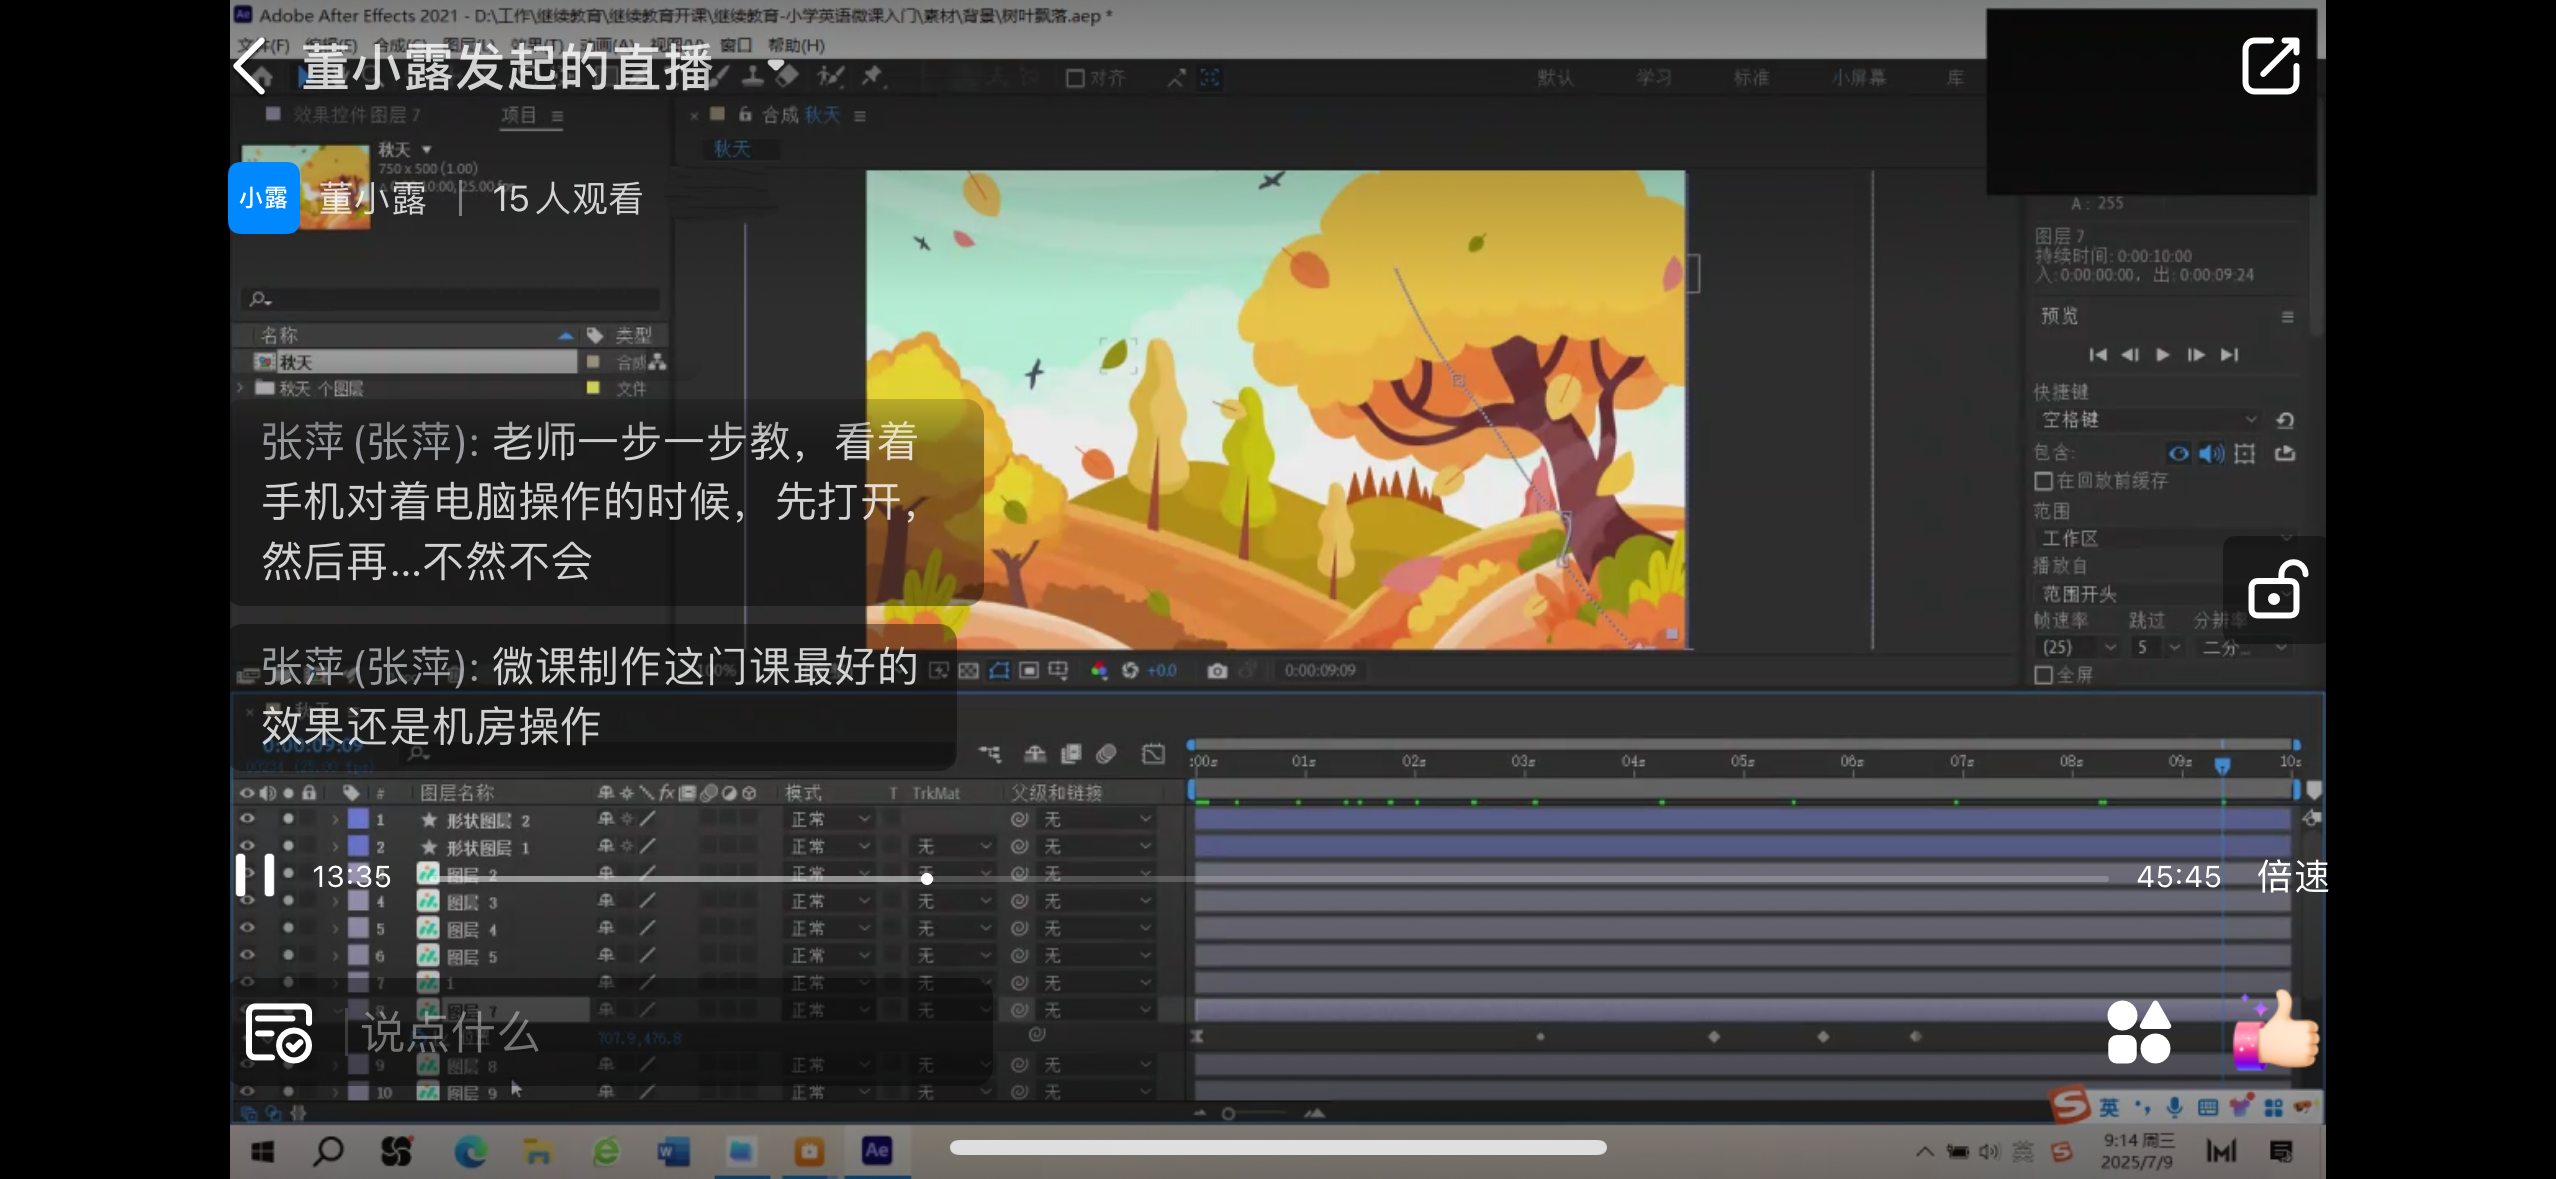Viewport: 2556px width, 1179px height.
Task: Toggle the 对齐 snapping checkbox in toolbar
Action: click(x=1075, y=78)
